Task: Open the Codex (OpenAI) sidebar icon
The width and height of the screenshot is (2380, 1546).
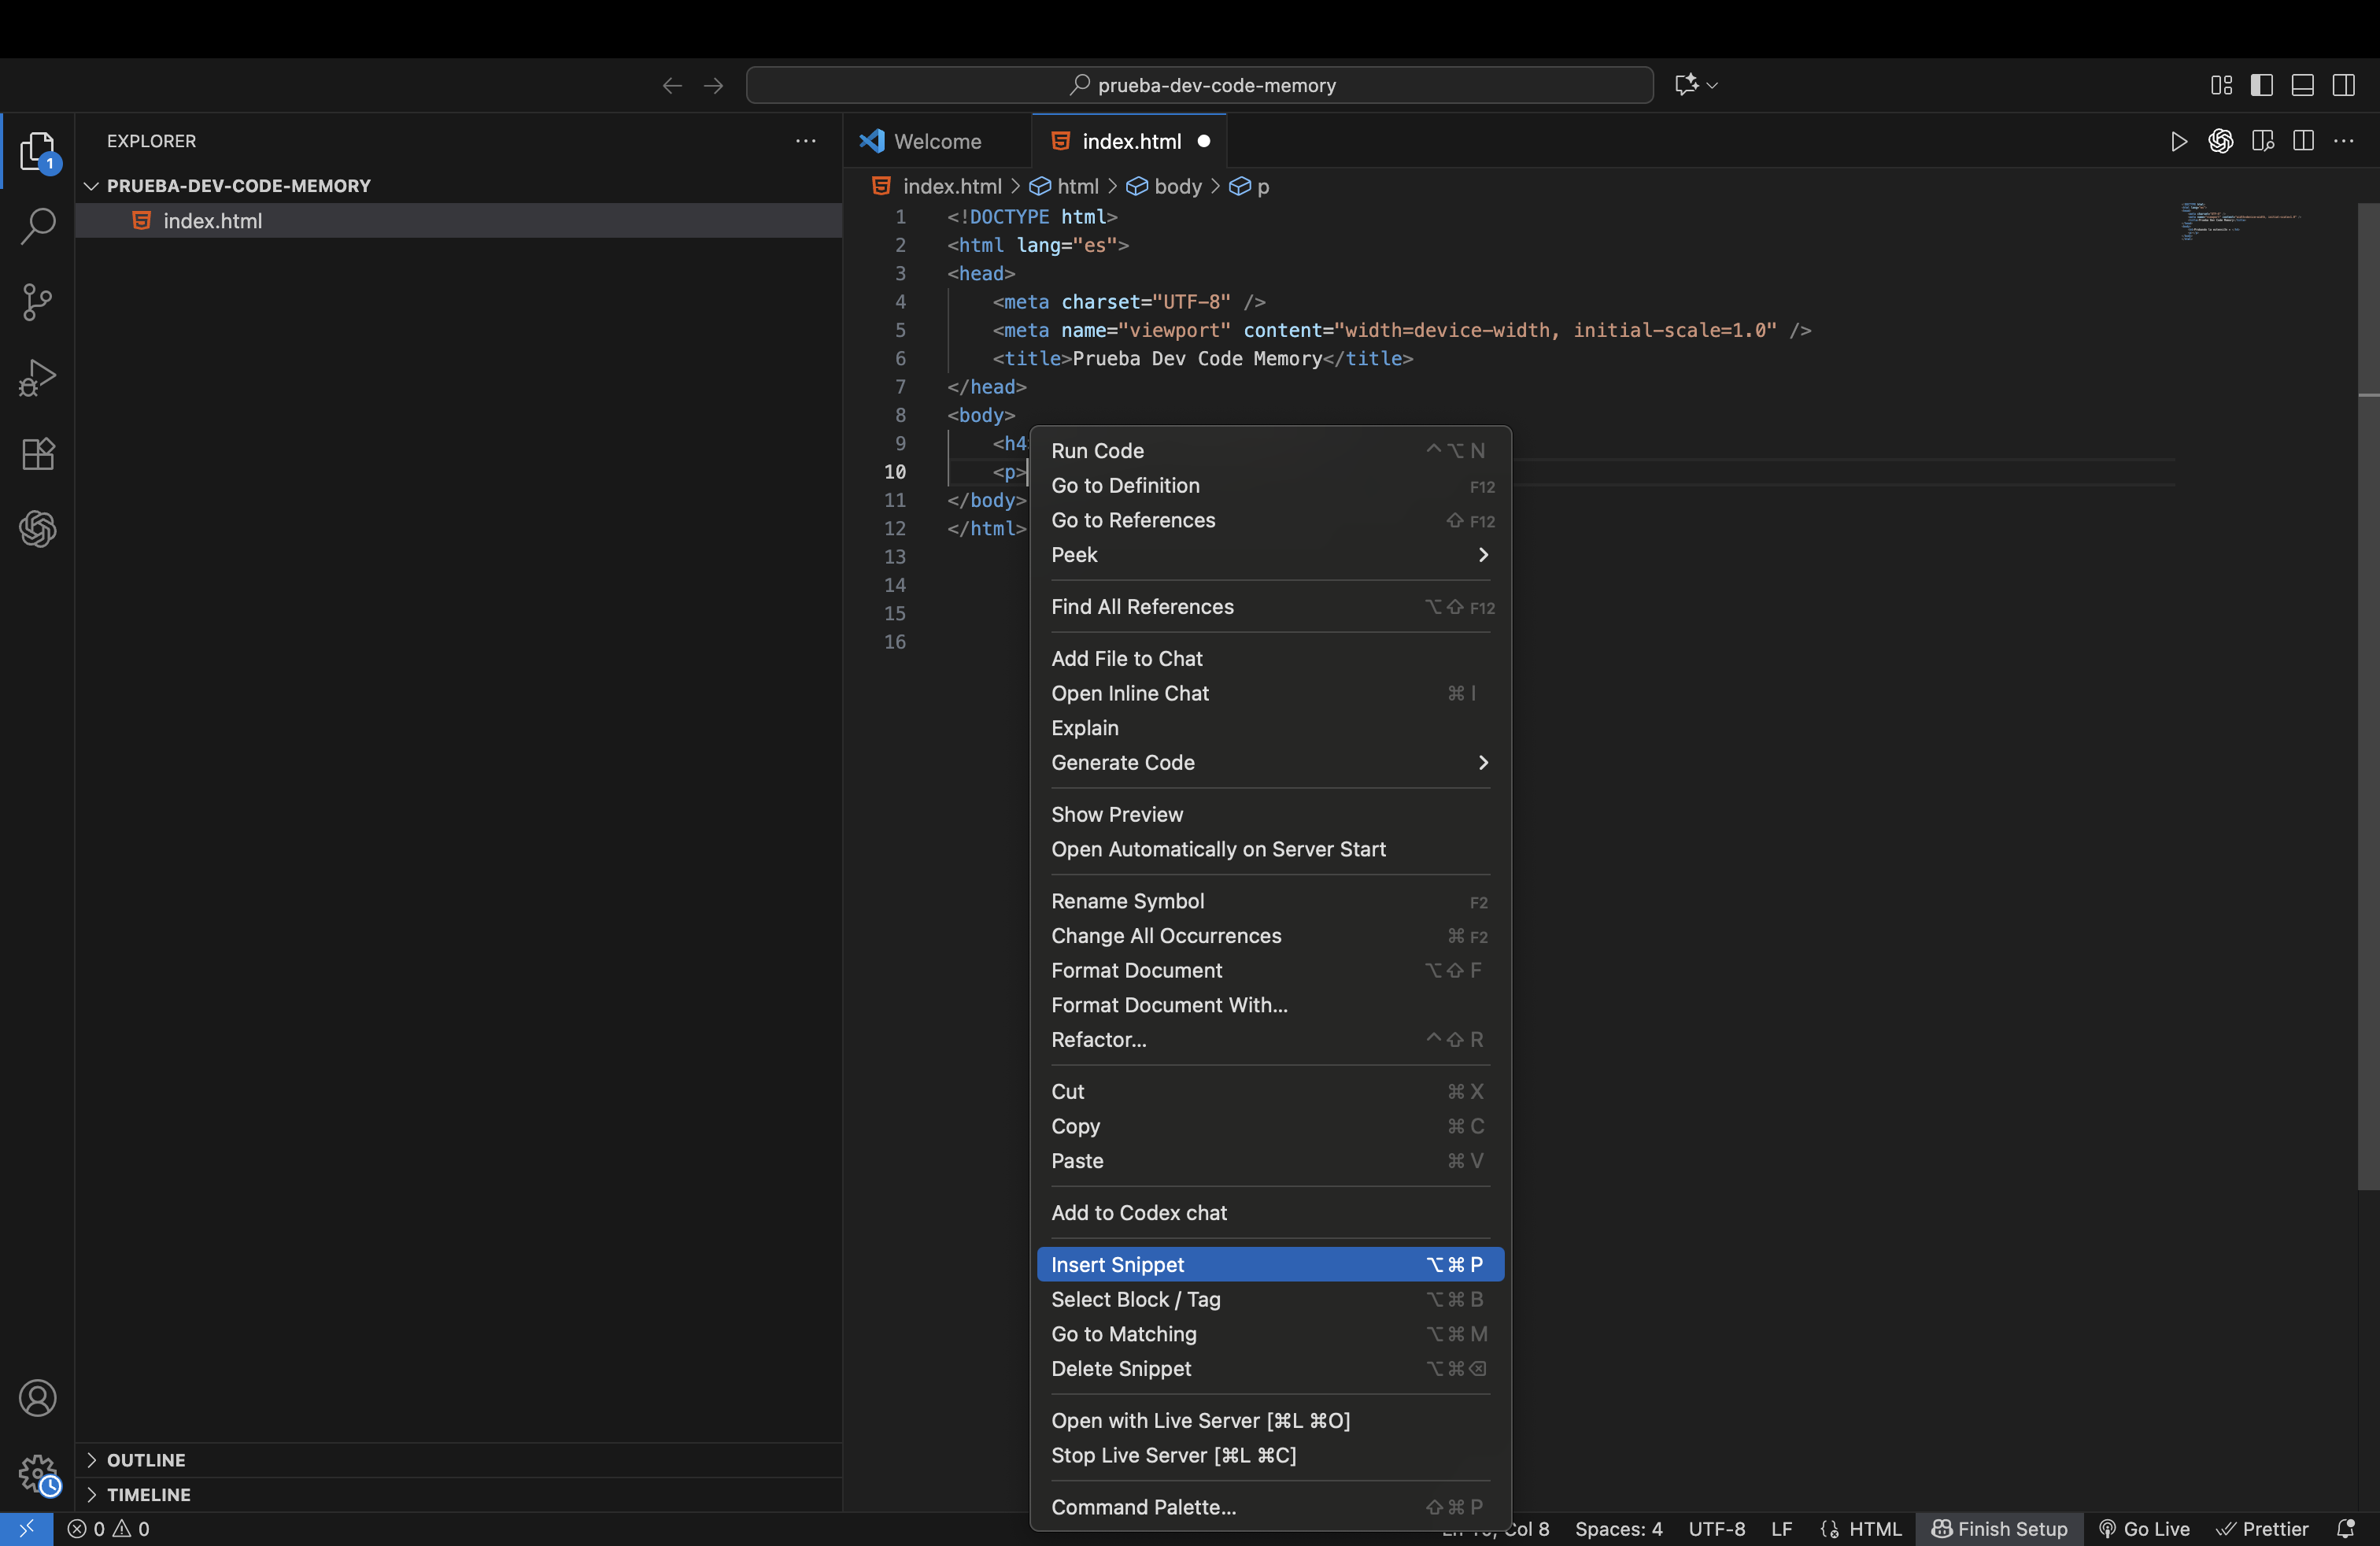Action: click(37, 529)
